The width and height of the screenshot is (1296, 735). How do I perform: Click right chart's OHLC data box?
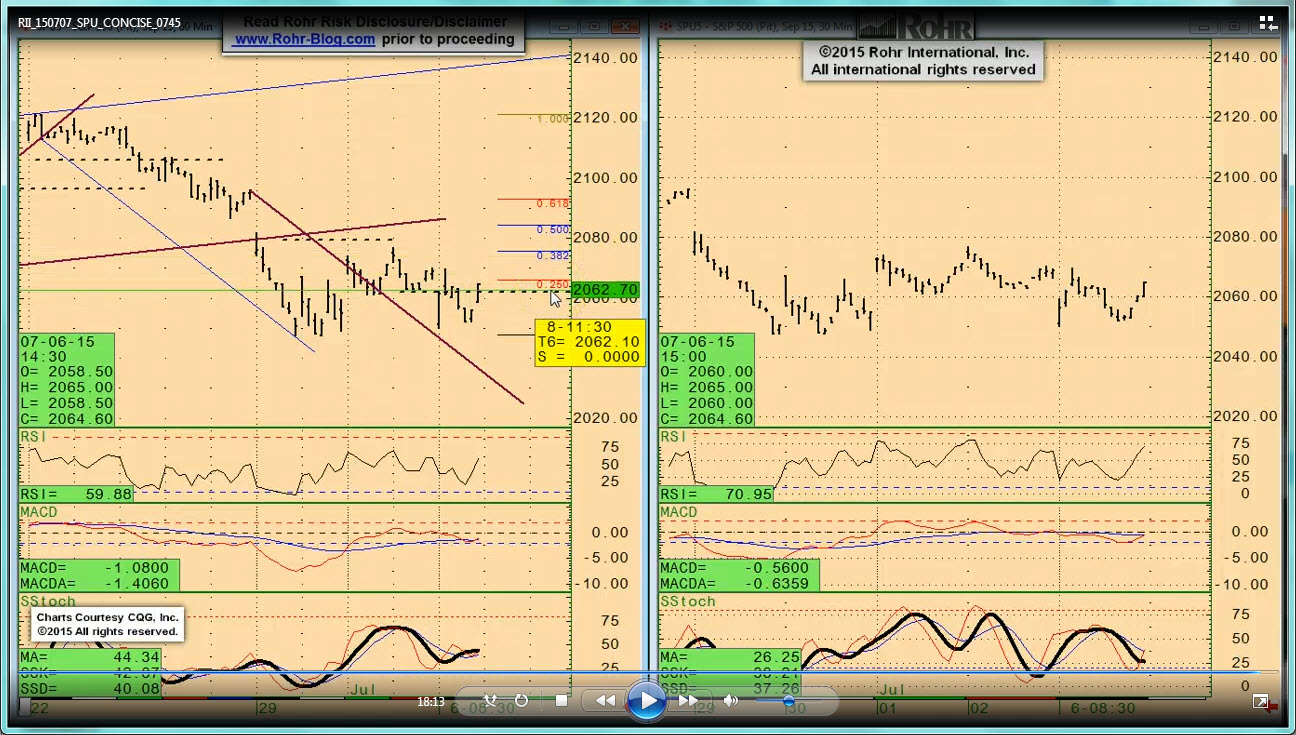click(707, 380)
